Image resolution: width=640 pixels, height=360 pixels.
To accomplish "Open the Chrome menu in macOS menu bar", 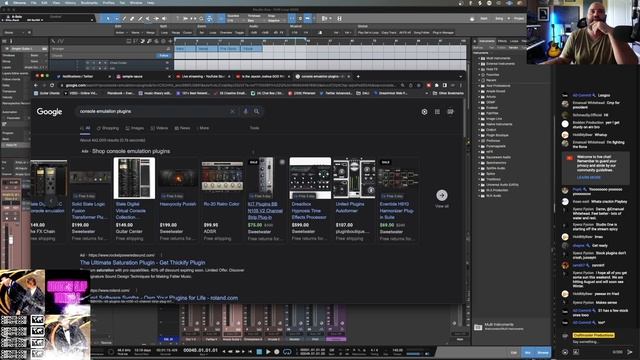I will (20, 3).
